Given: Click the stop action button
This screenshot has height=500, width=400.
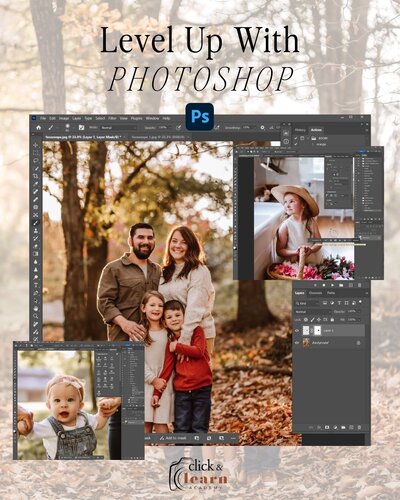Looking at the screenshot, I should 315,285.
